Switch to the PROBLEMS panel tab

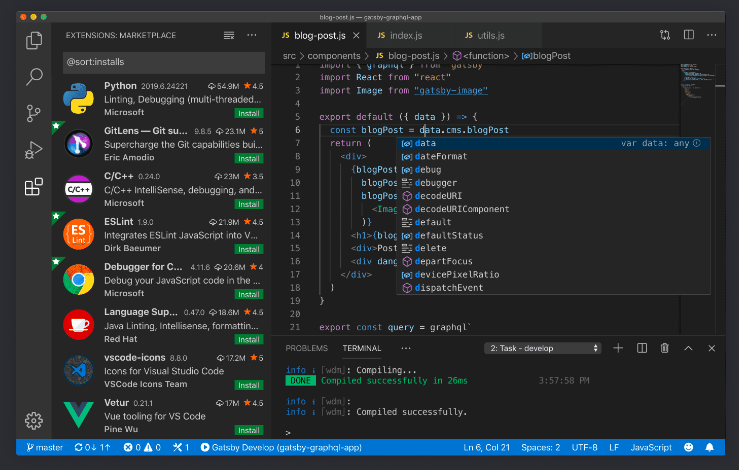click(306, 348)
